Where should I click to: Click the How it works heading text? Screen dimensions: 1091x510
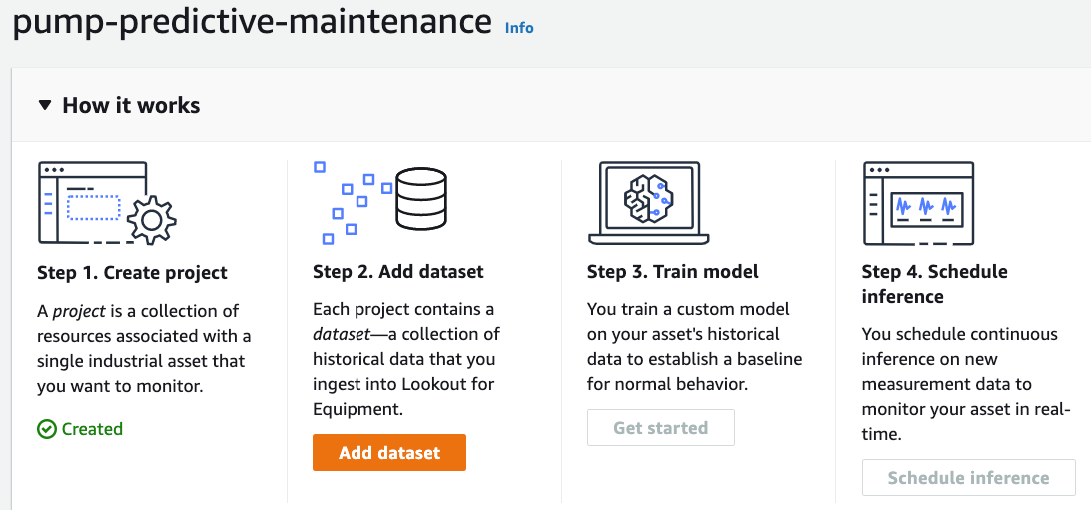click(131, 105)
